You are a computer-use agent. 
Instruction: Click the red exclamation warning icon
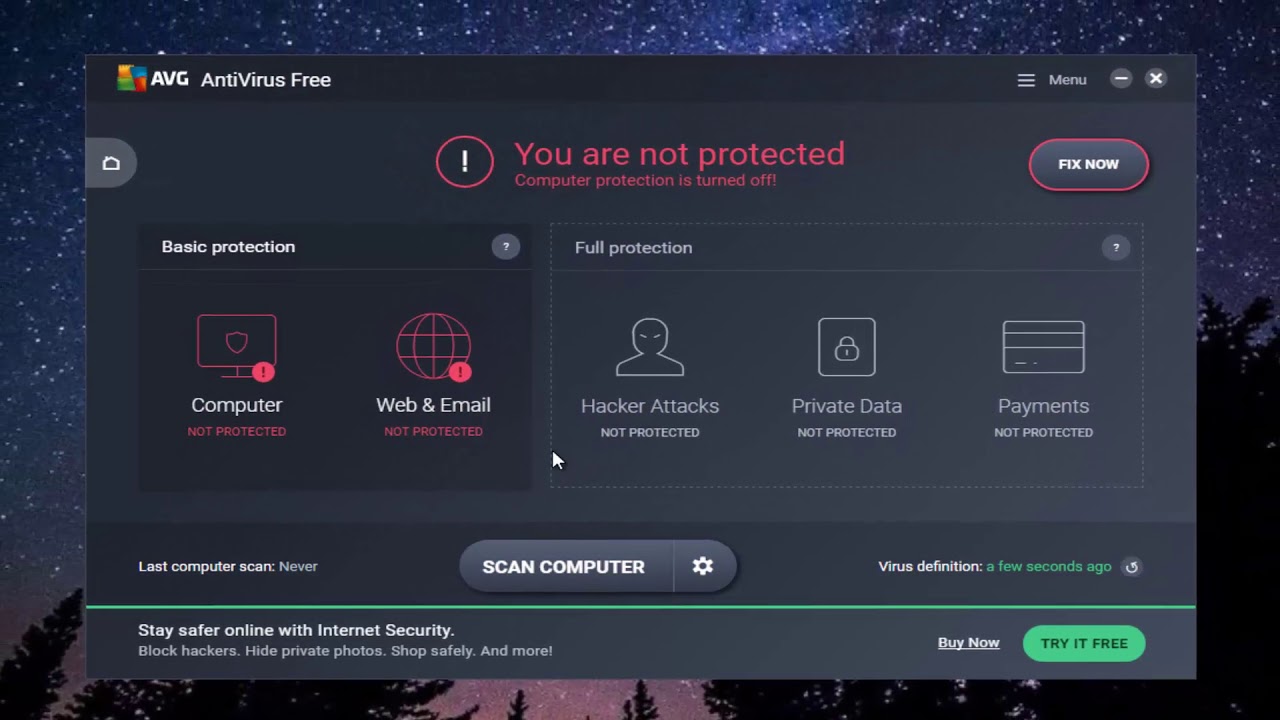click(x=465, y=162)
